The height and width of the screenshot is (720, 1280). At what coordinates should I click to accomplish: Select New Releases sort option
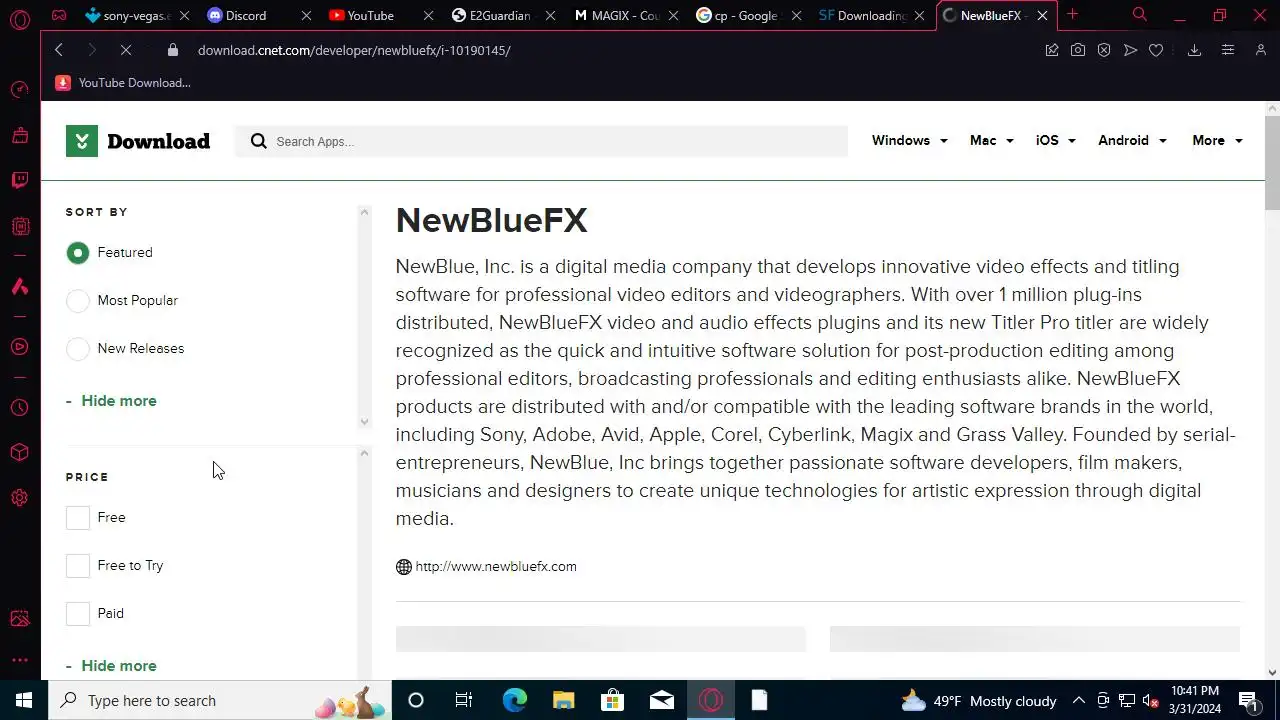[x=78, y=349]
